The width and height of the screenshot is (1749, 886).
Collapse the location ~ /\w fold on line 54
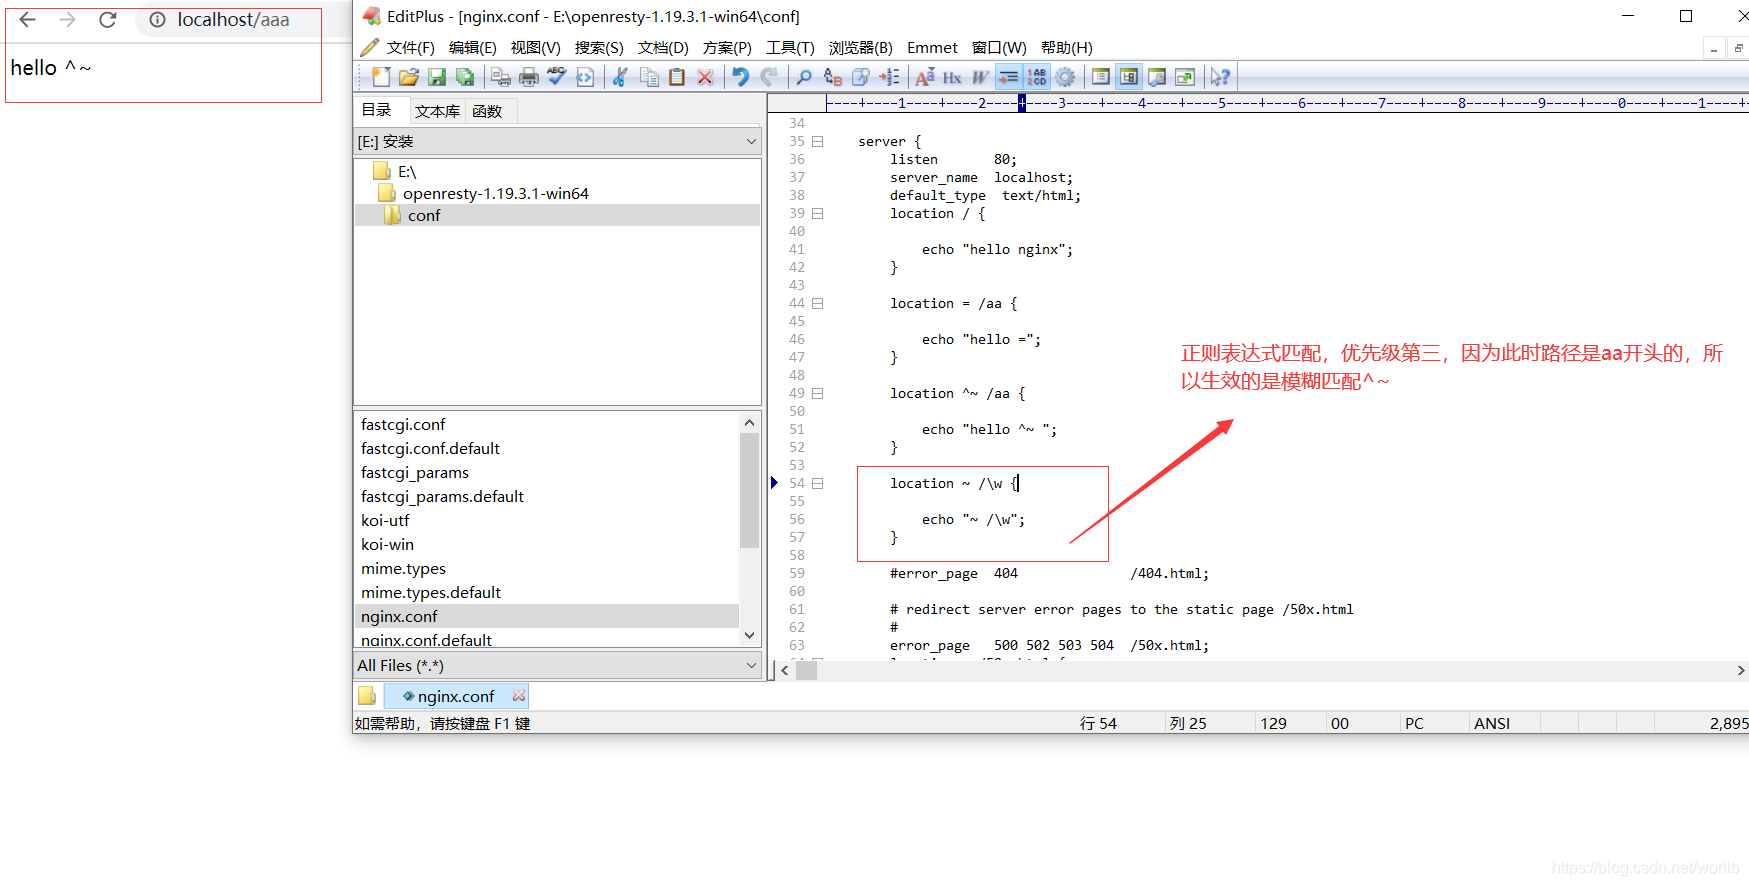(x=817, y=484)
